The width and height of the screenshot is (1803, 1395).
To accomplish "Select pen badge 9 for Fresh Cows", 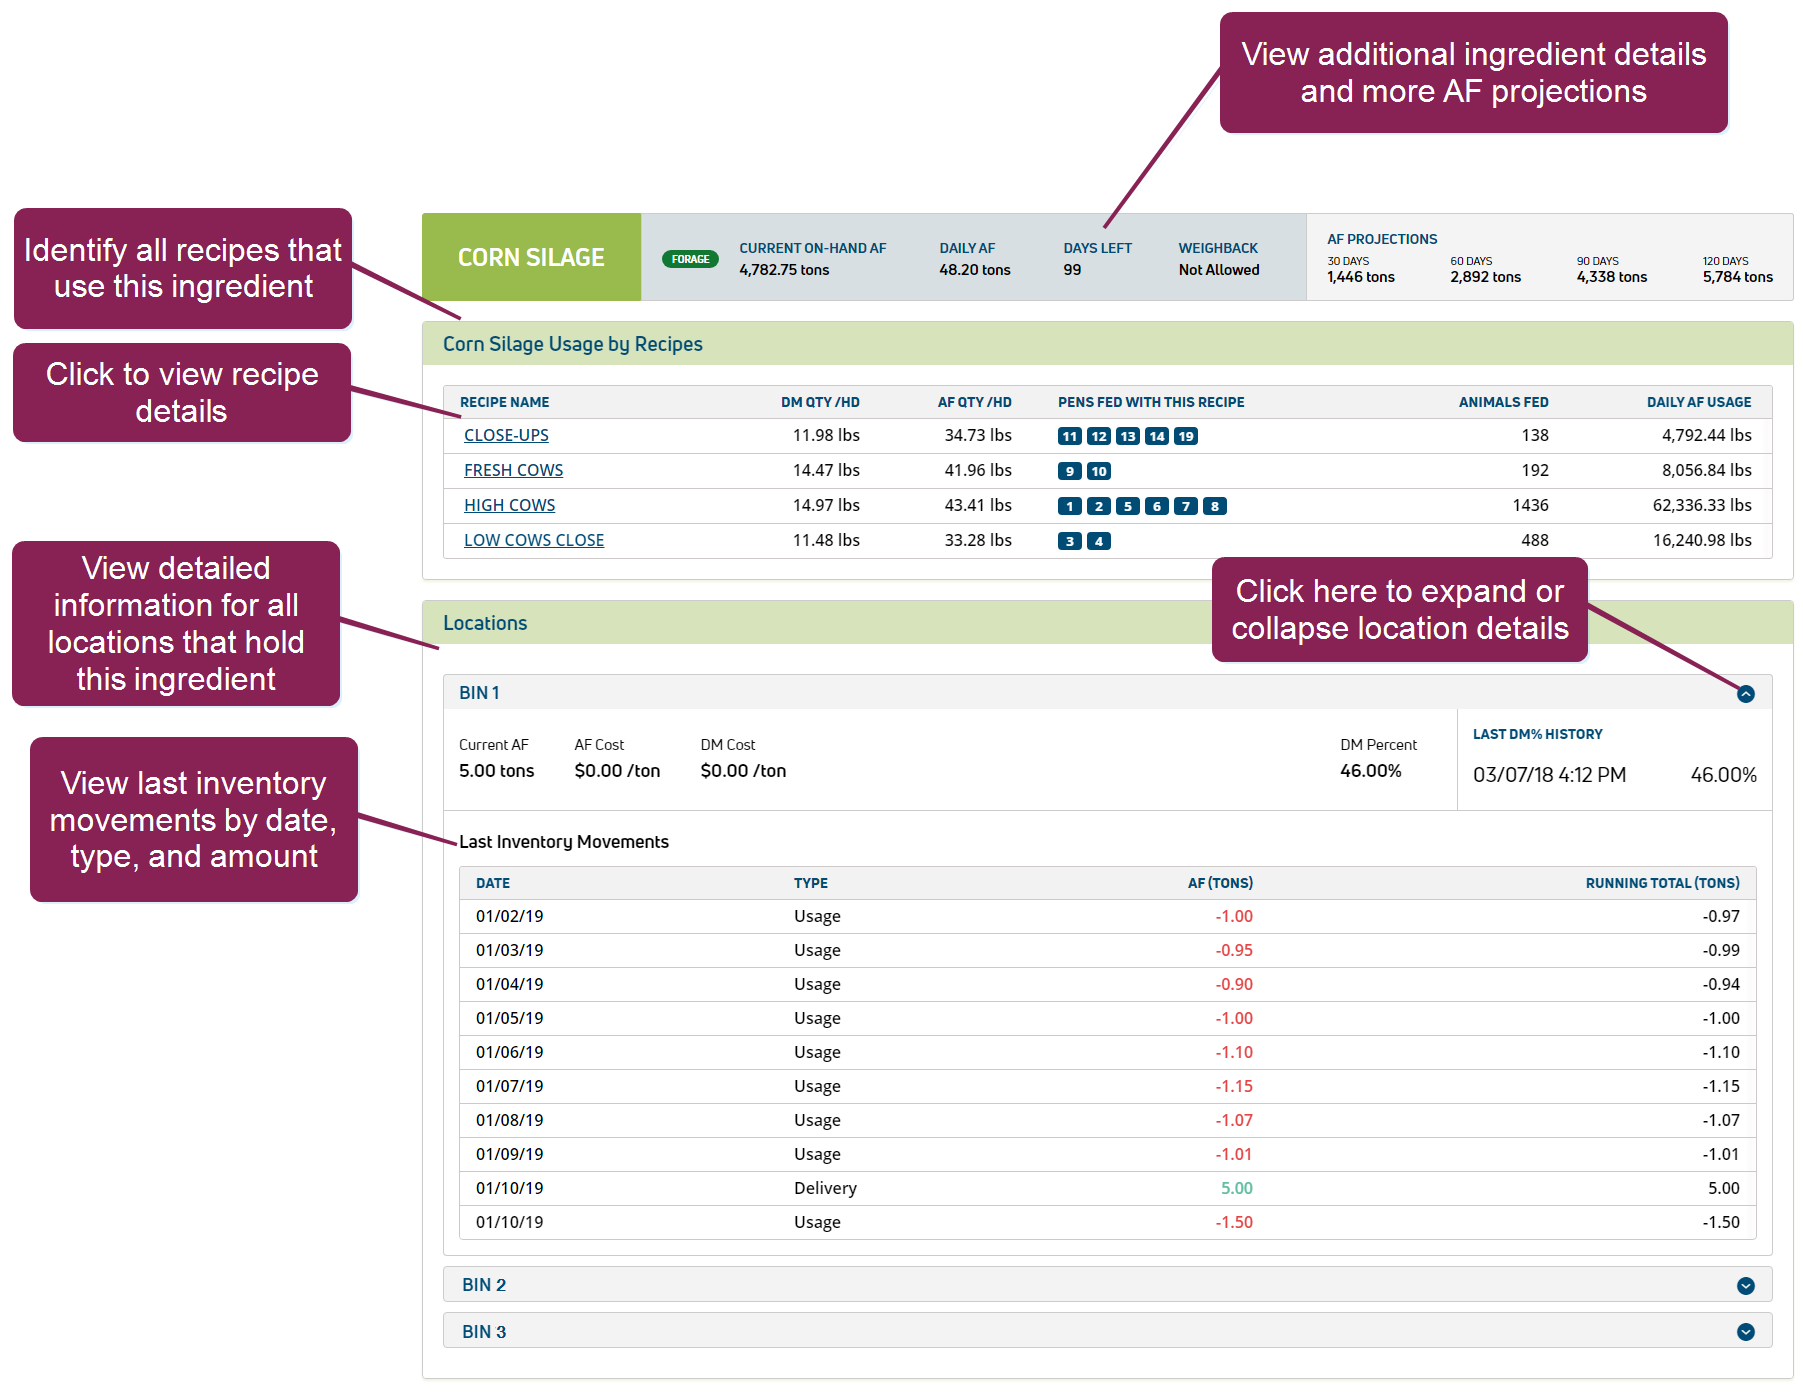I will point(1069,471).
